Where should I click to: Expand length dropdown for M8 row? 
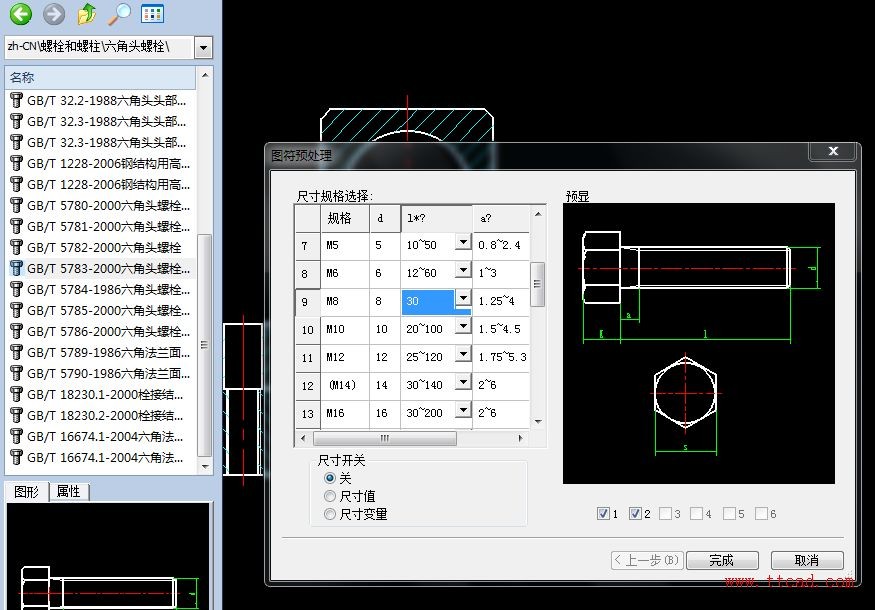pyautogui.click(x=462, y=298)
